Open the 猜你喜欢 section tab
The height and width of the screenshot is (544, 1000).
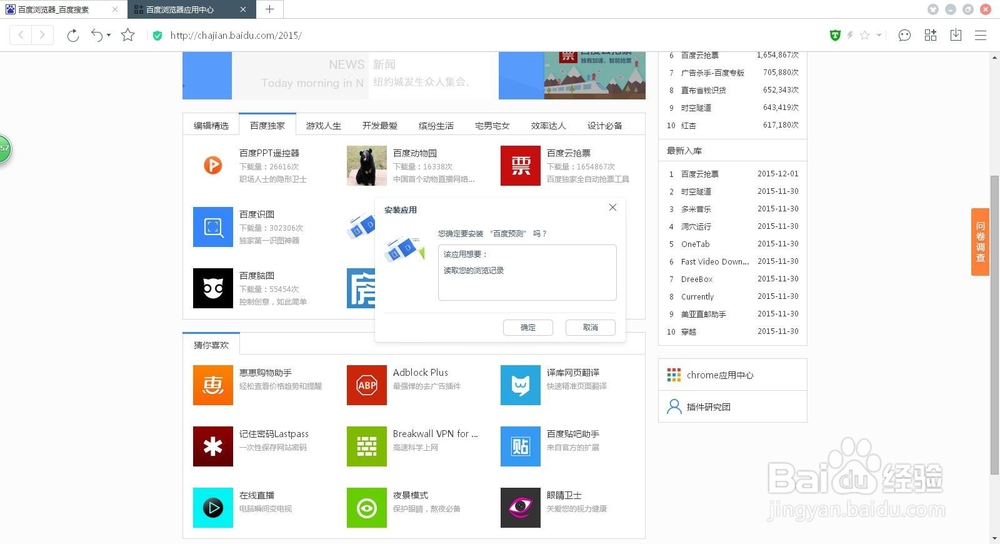tap(211, 345)
